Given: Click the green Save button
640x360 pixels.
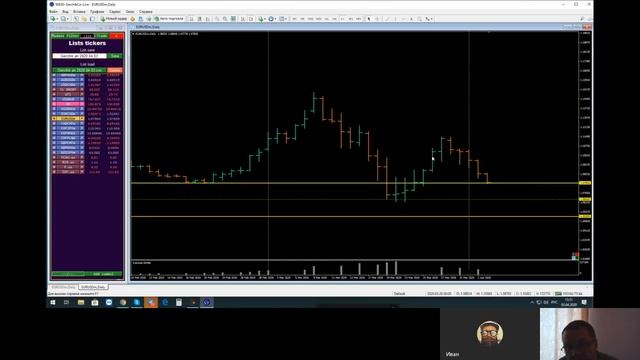Looking at the screenshot, I should pyautogui.click(x=115, y=56).
